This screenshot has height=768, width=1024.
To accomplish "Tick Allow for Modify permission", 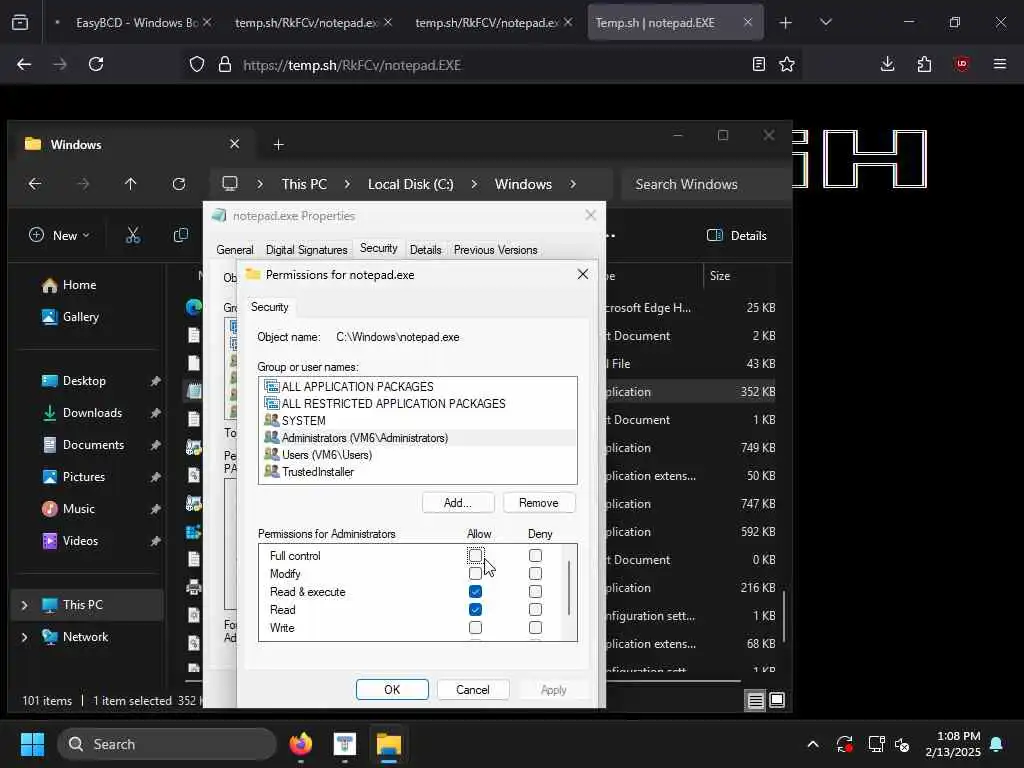I will (x=475, y=573).
